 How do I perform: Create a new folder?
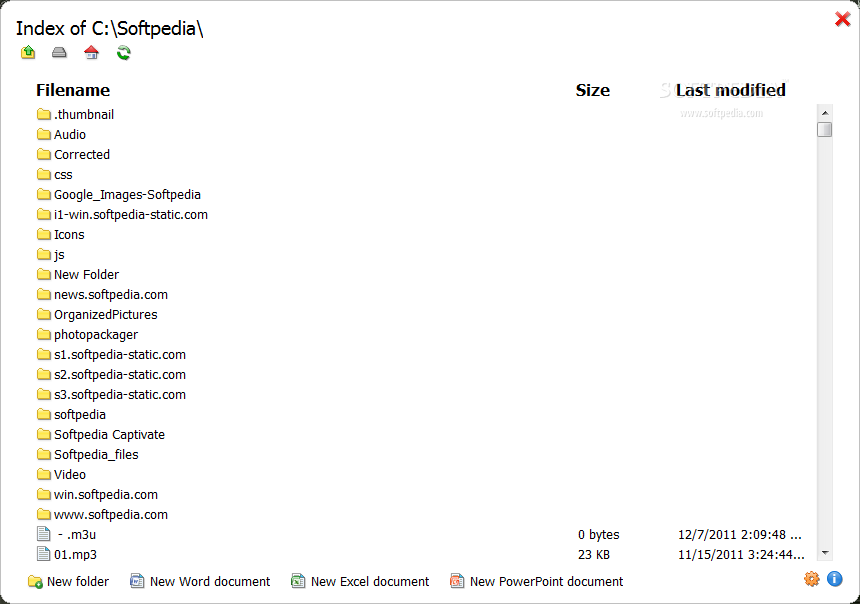69,582
